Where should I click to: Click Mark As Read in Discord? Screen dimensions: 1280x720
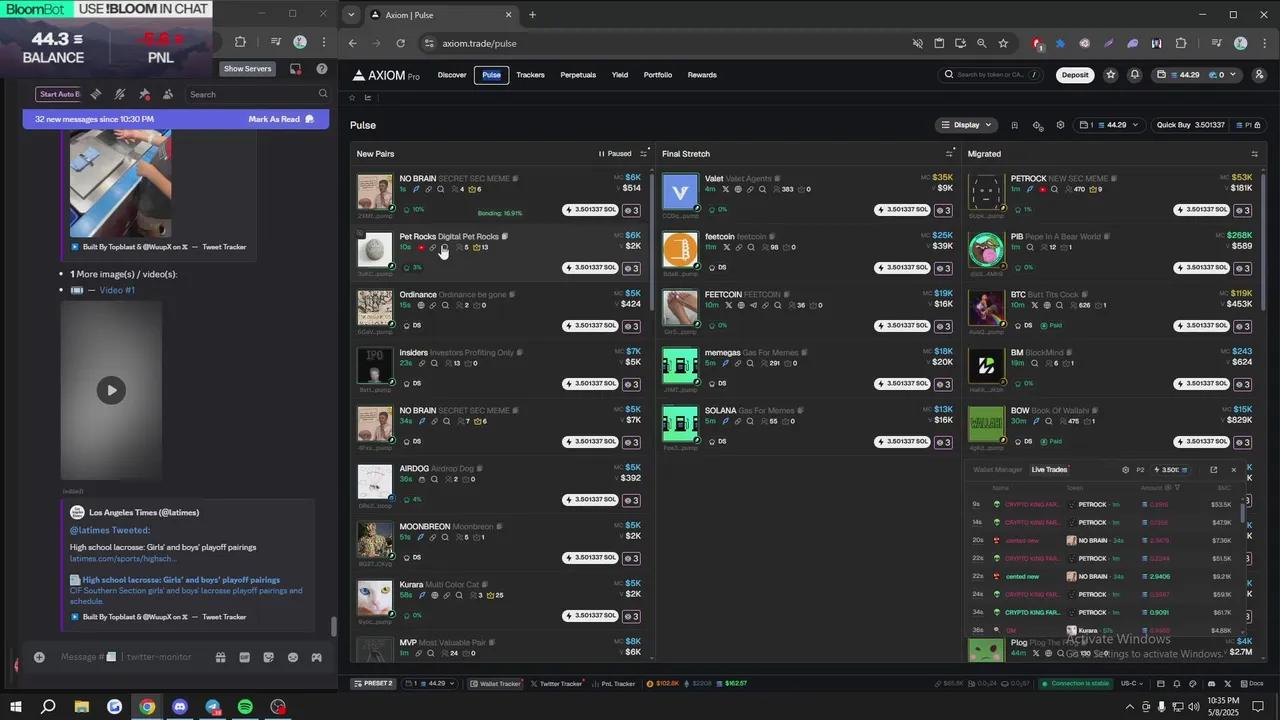[281, 119]
